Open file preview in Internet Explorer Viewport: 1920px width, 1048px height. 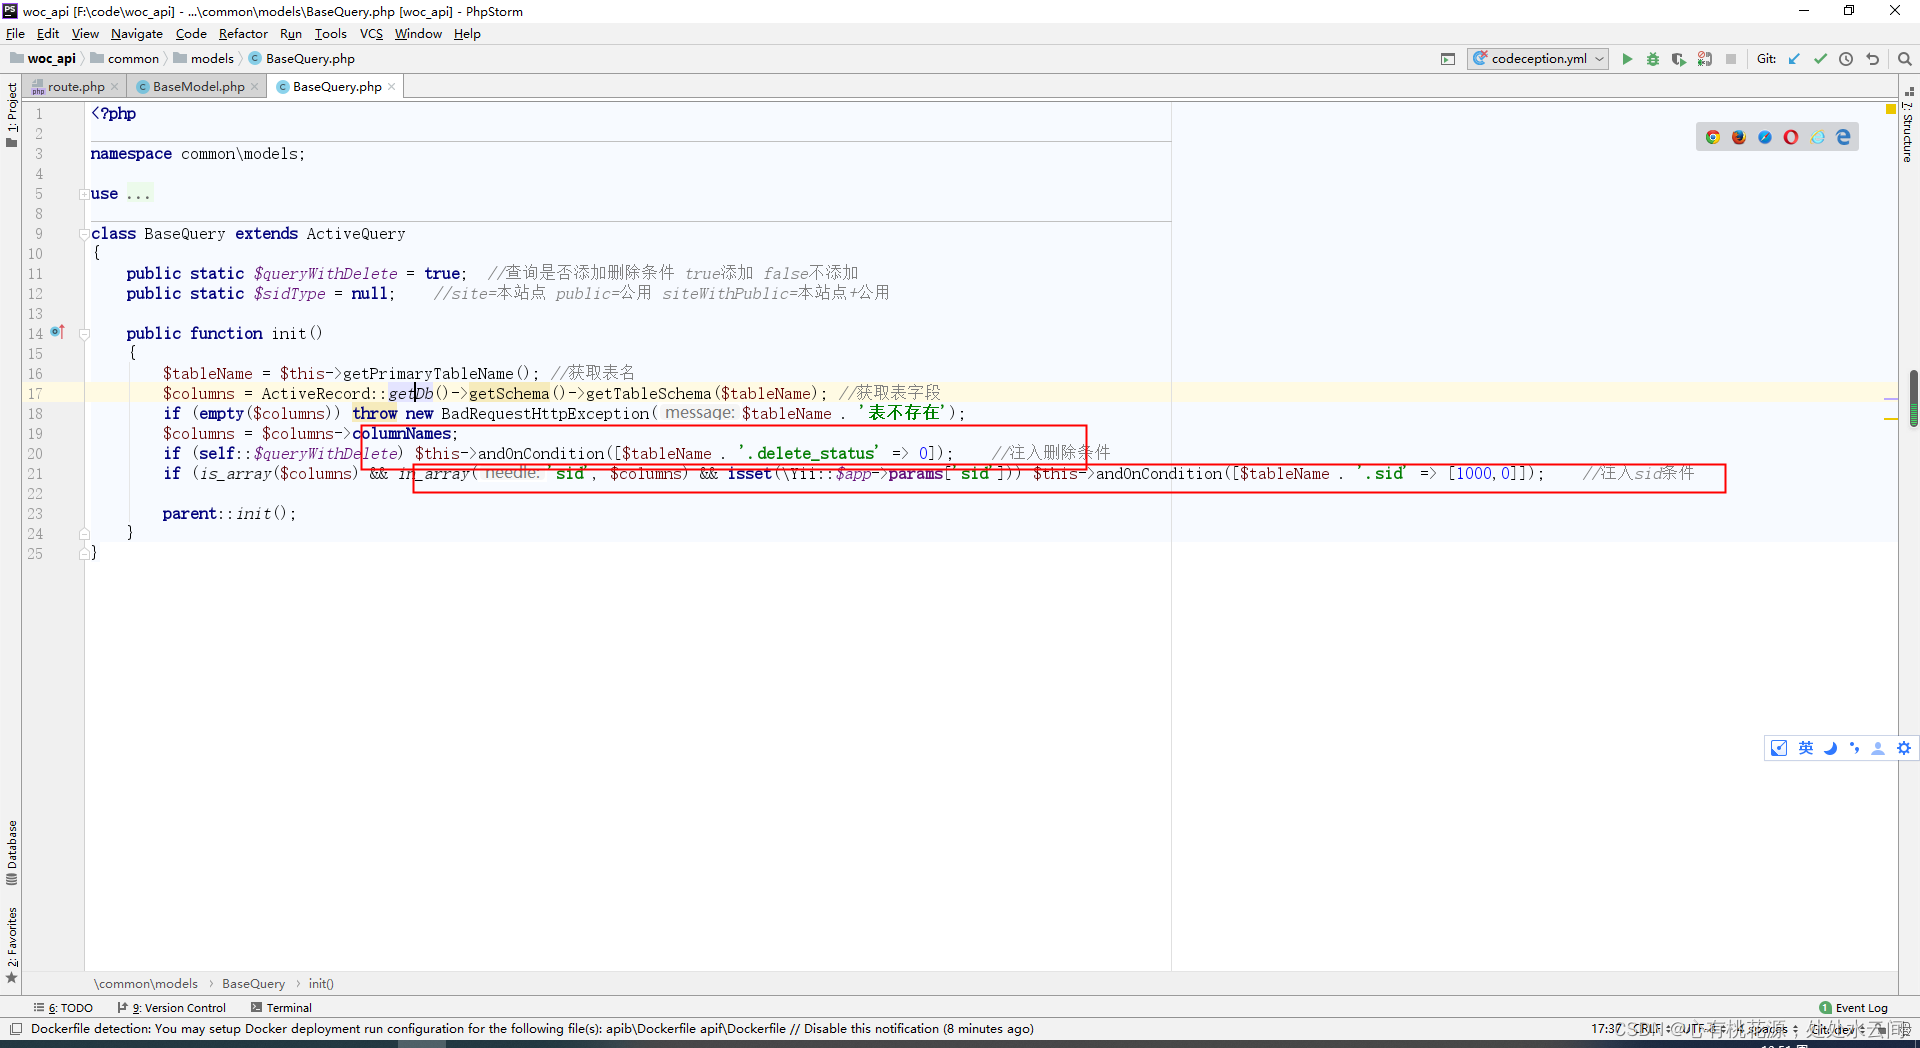point(1817,137)
